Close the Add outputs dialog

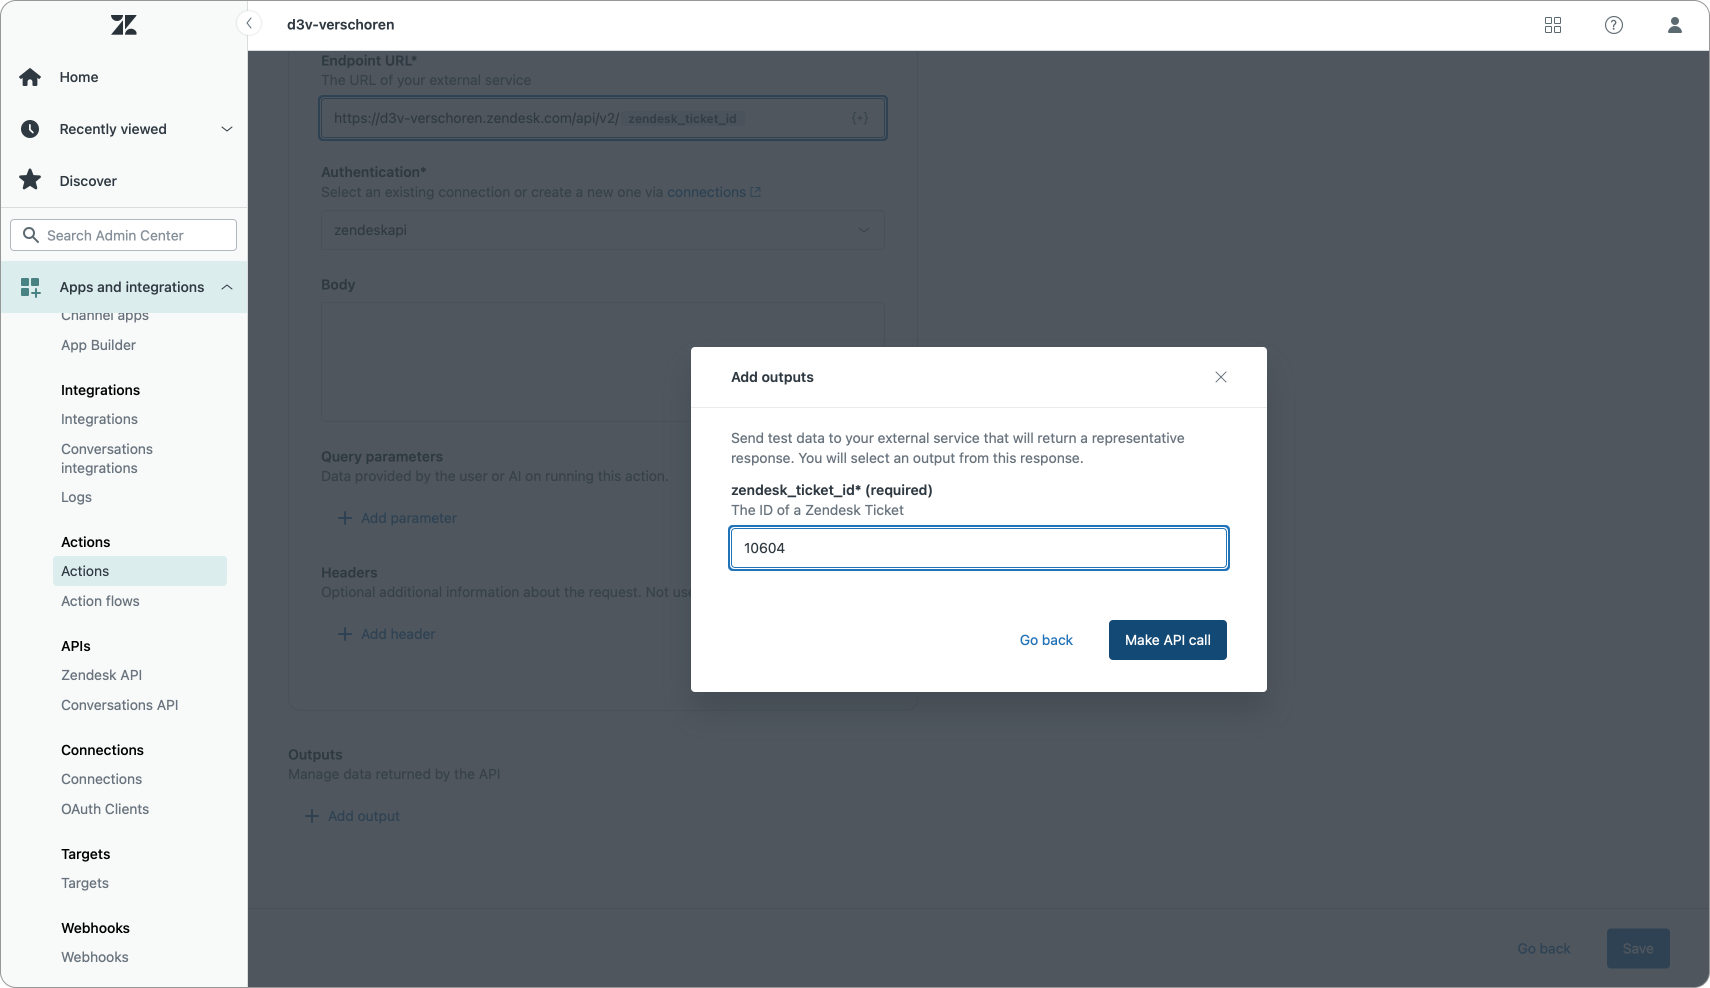pos(1221,377)
